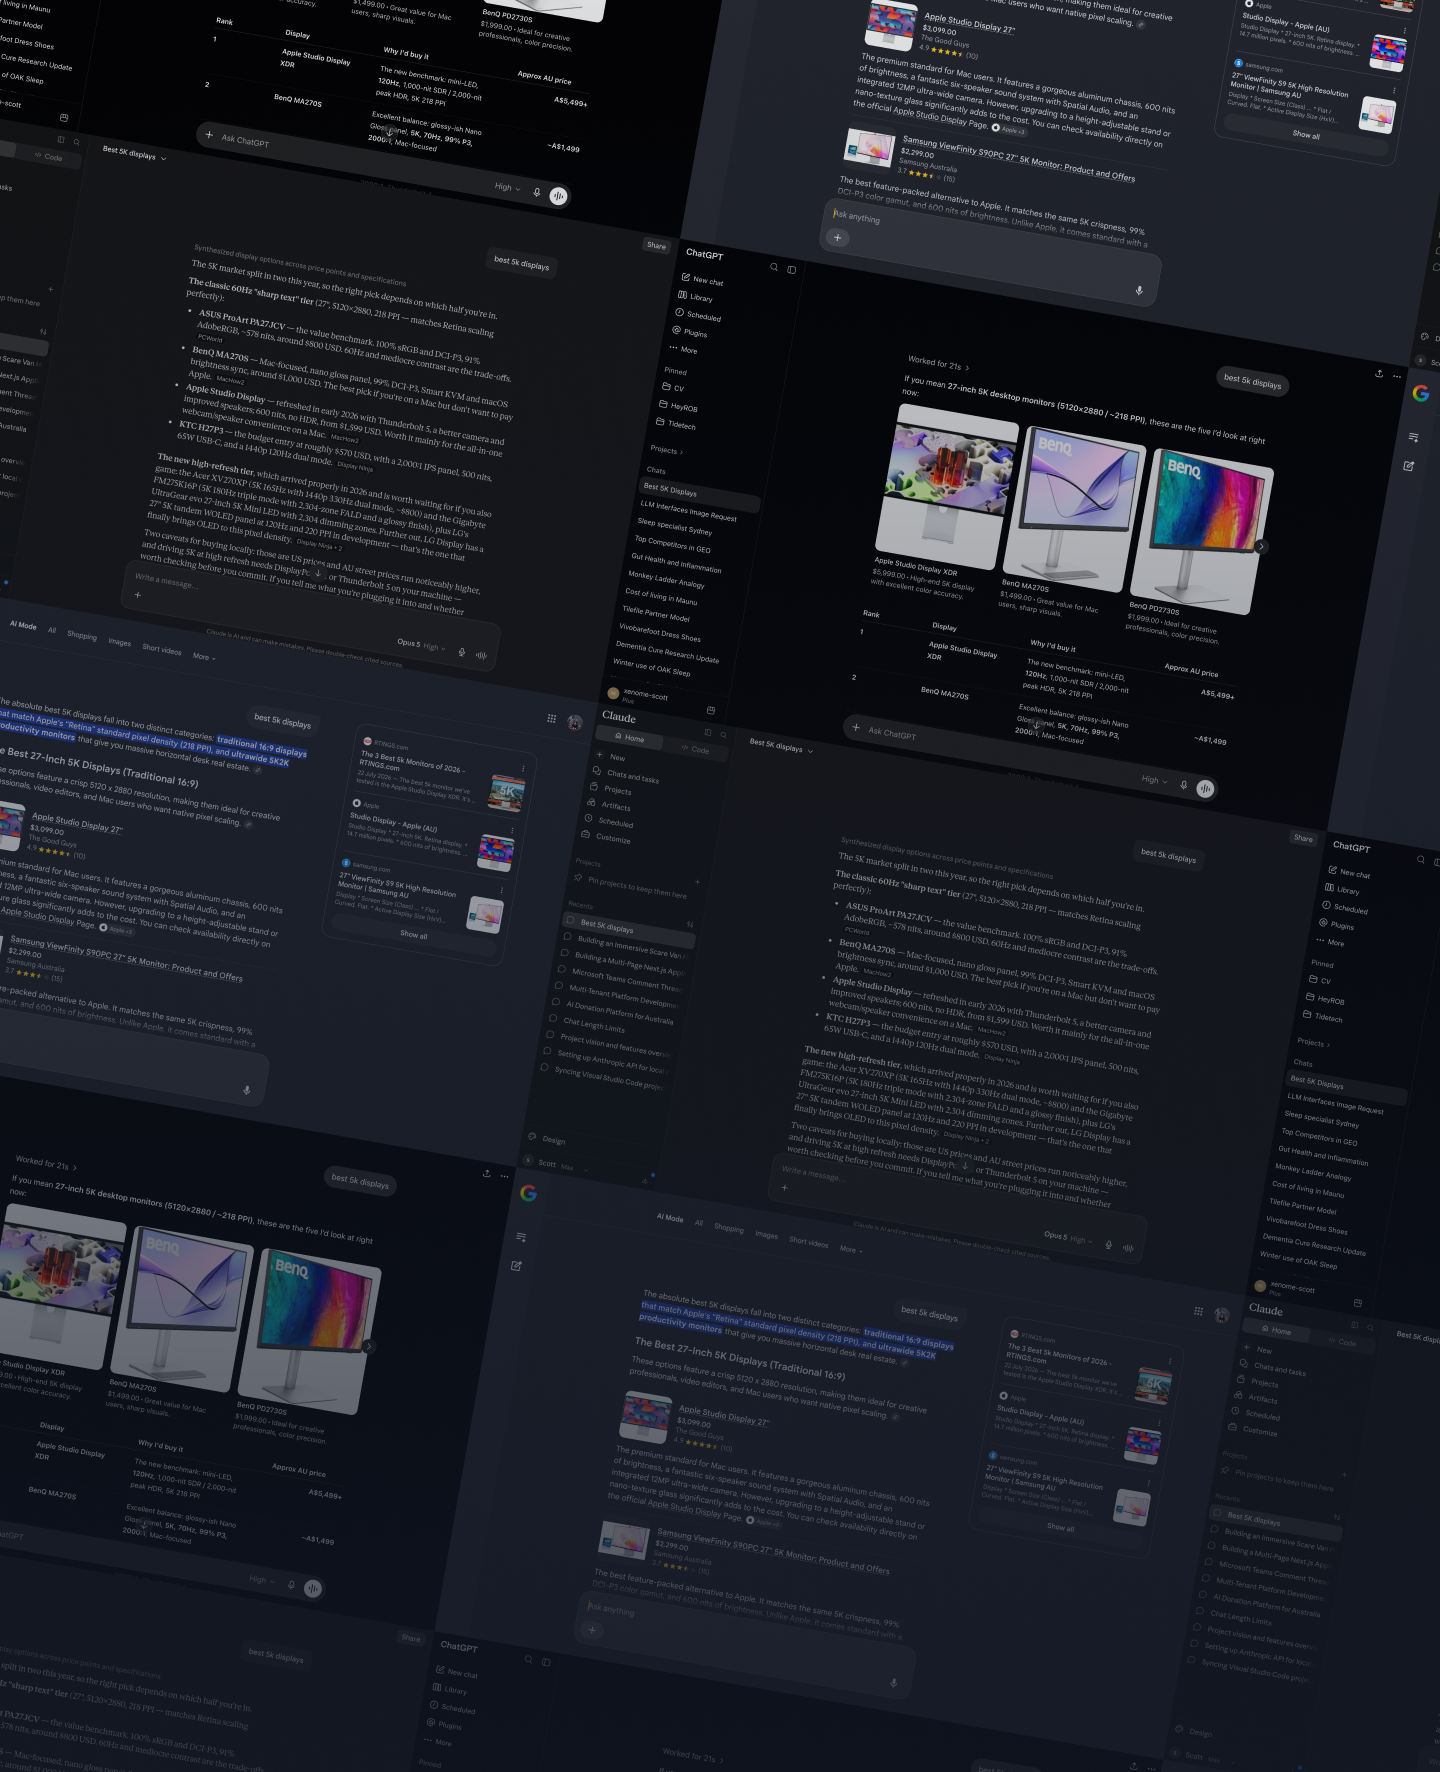Click the search icon in the complete Claude window's sidebar
The image size is (1440, 1772).
(x=724, y=735)
